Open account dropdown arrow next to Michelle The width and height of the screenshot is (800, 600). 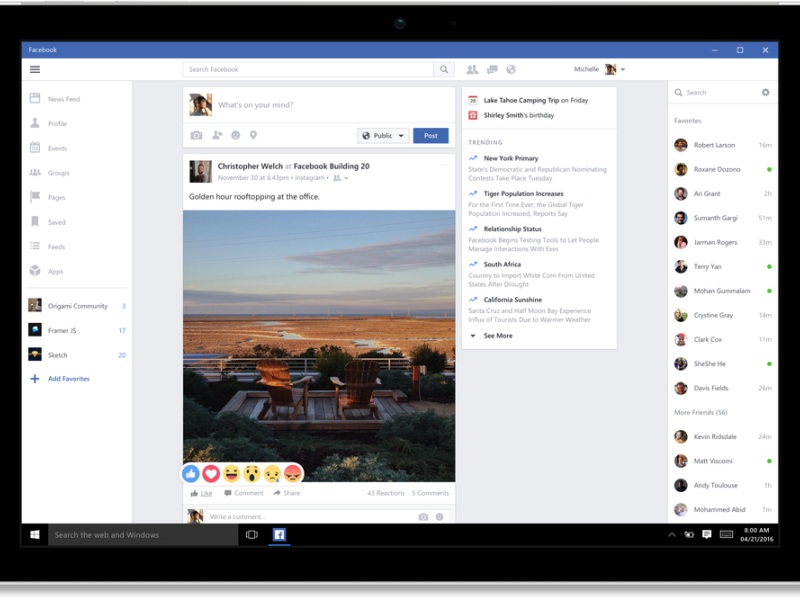[x=623, y=69]
